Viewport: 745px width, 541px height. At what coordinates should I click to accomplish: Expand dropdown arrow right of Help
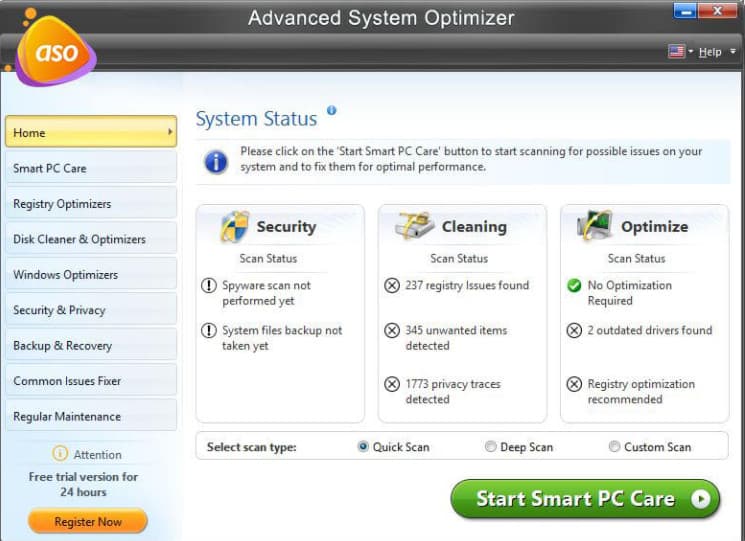pyautogui.click(x=733, y=51)
